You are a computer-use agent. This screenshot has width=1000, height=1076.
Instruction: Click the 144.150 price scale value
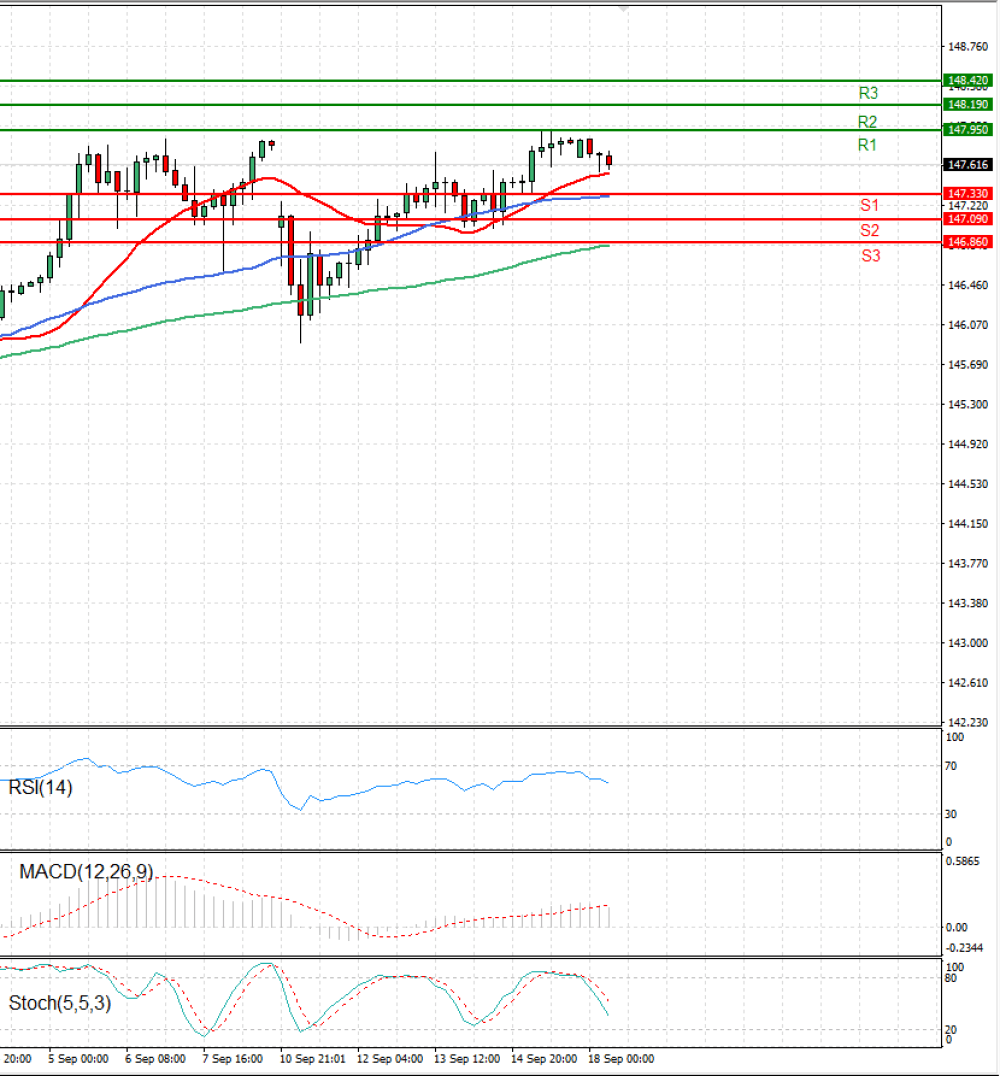pyautogui.click(x=968, y=524)
